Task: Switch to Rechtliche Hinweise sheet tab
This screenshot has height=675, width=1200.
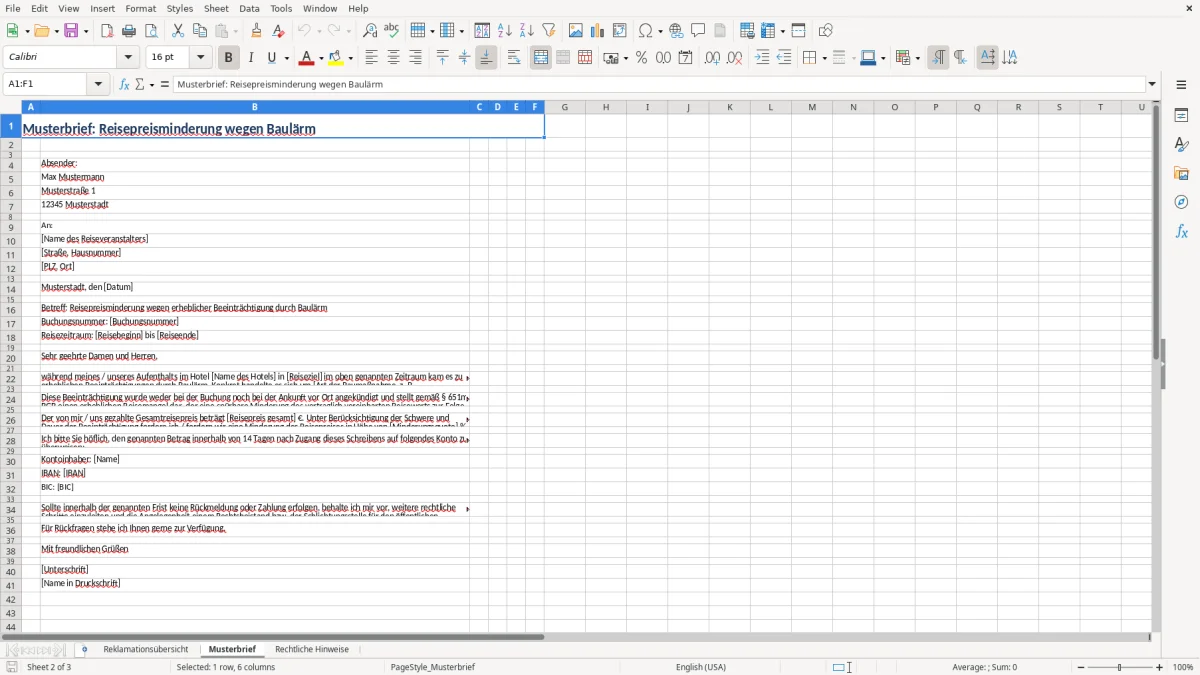Action: (x=312, y=649)
